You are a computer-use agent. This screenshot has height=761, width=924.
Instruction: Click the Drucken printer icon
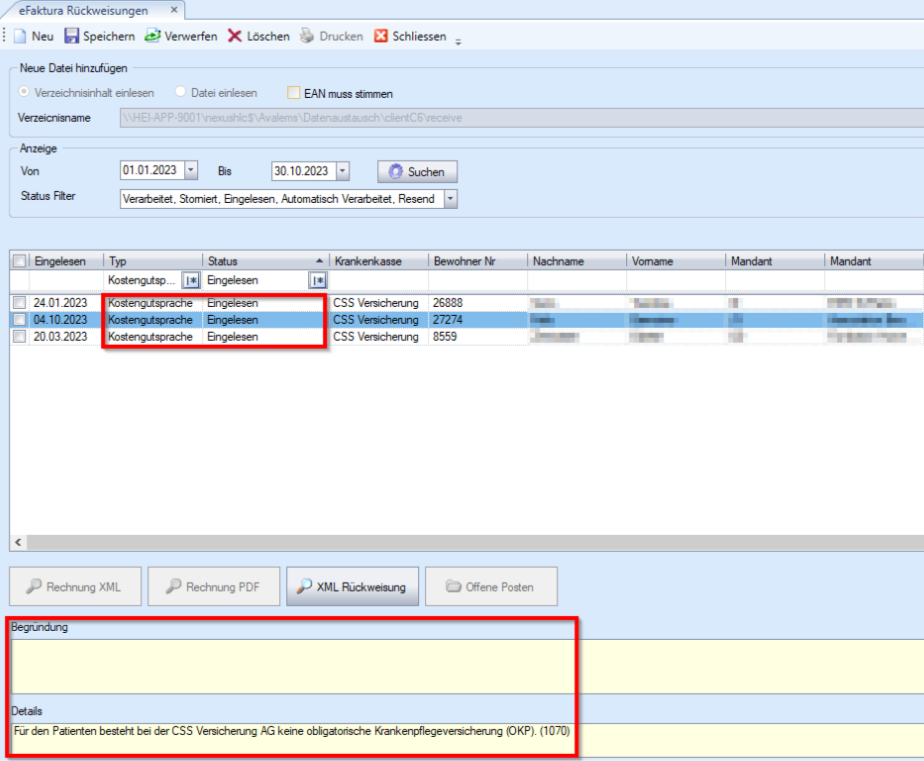pyautogui.click(x=307, y=37)
